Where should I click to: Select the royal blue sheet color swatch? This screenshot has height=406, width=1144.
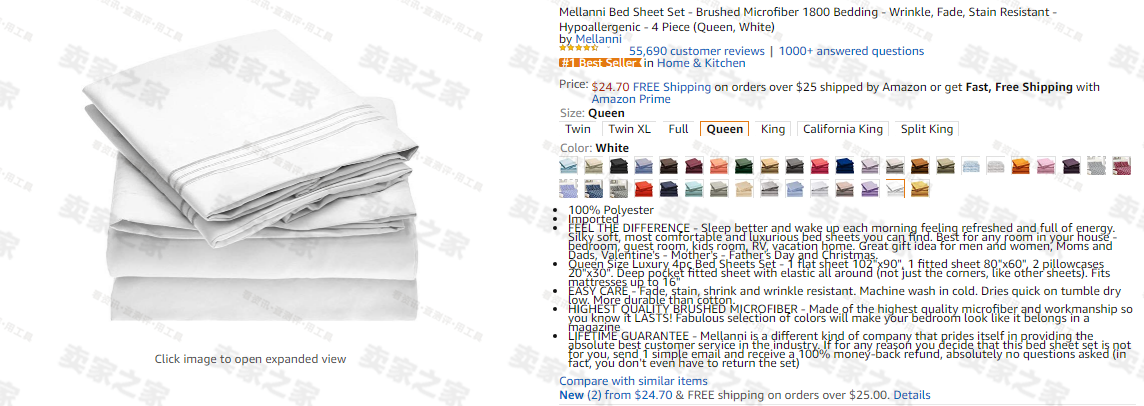coord(845,166)
